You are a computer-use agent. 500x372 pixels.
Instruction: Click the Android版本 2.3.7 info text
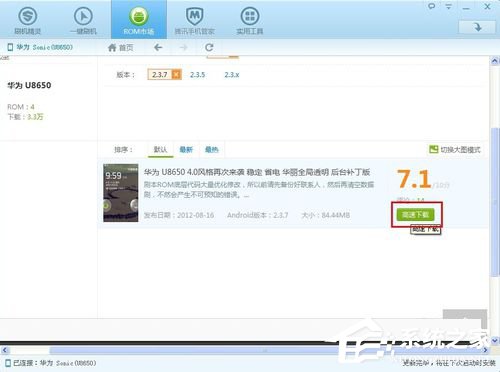pyautogui.click(x=258, y=215)
